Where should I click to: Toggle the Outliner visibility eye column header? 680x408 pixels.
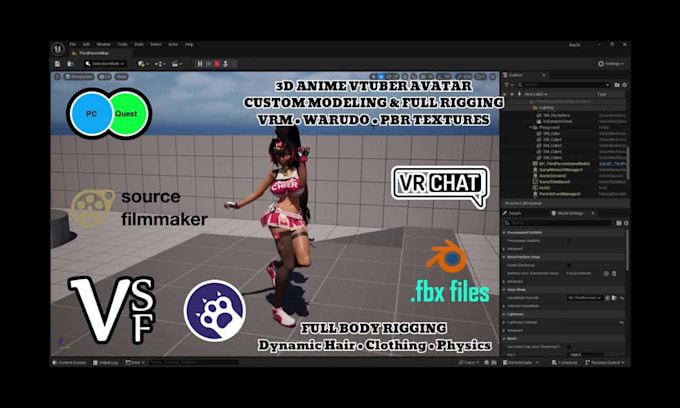(505, 94)
